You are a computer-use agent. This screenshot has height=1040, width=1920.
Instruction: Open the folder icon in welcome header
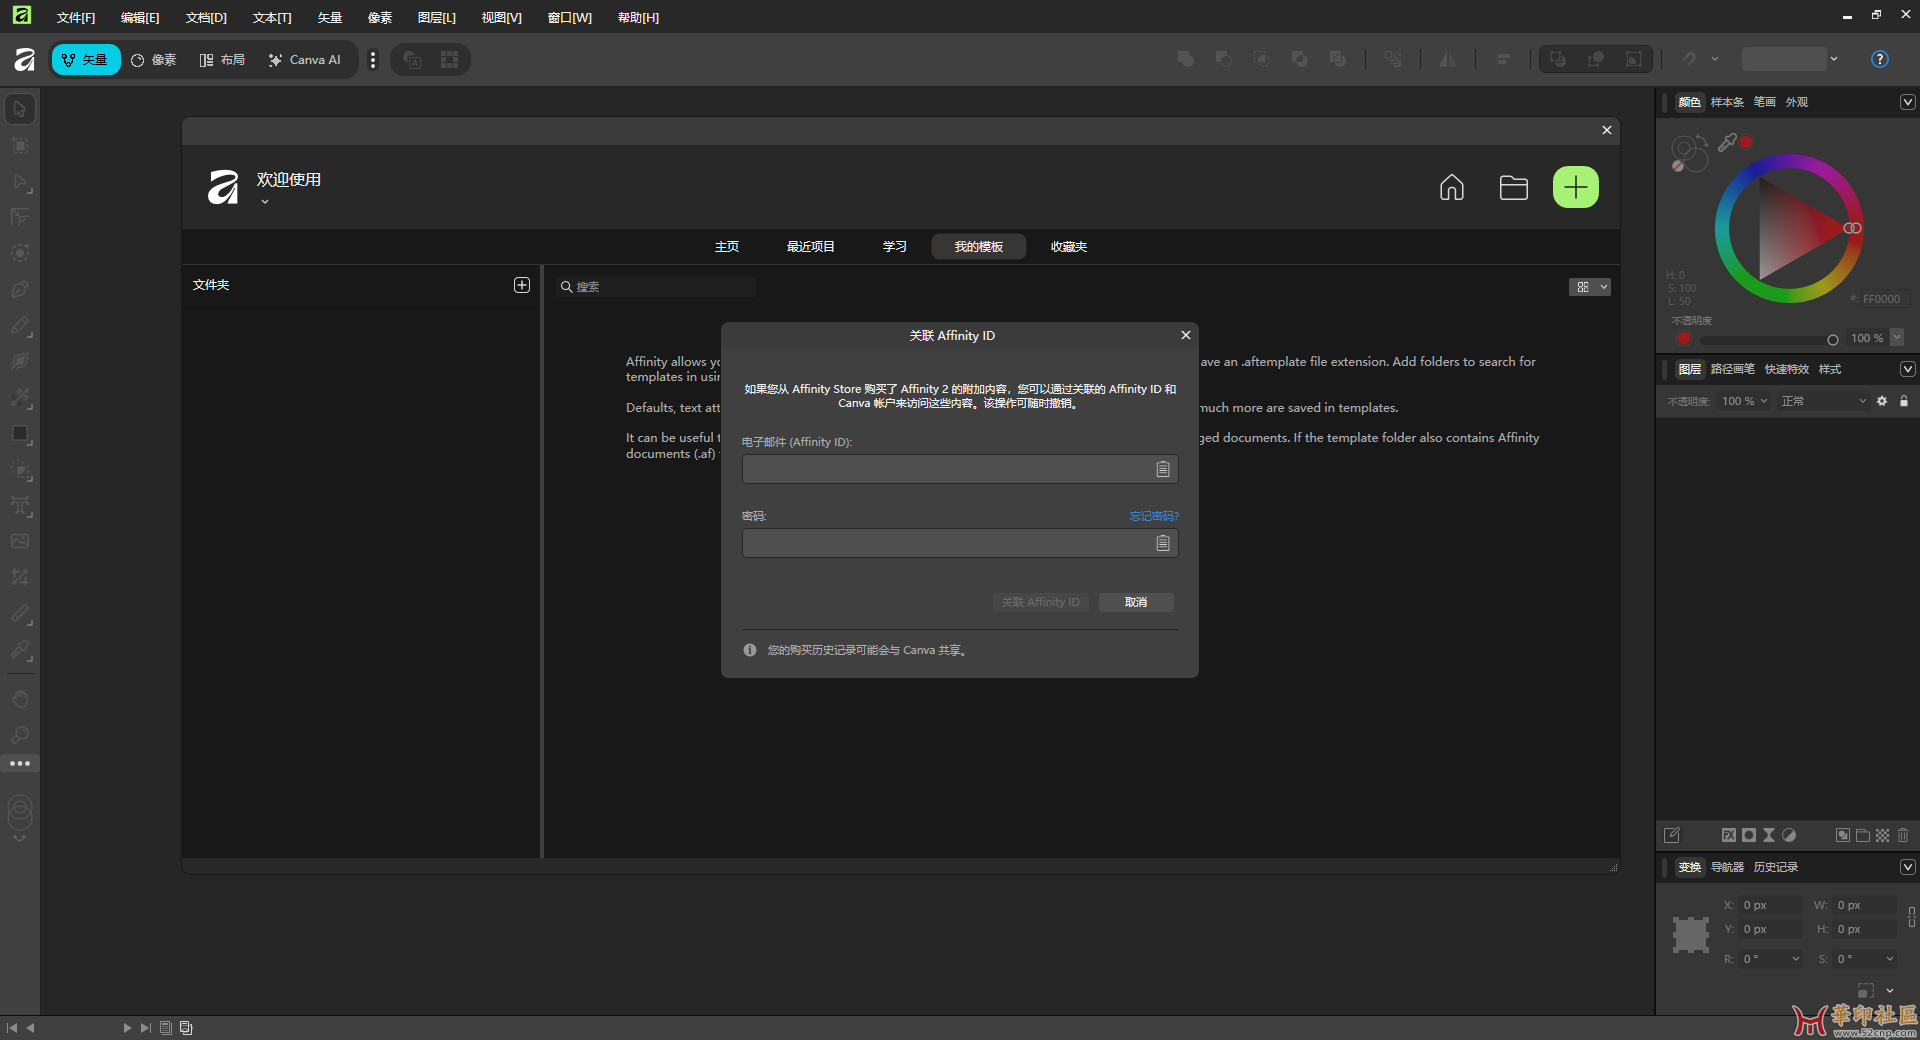[x=1513, y=187]
